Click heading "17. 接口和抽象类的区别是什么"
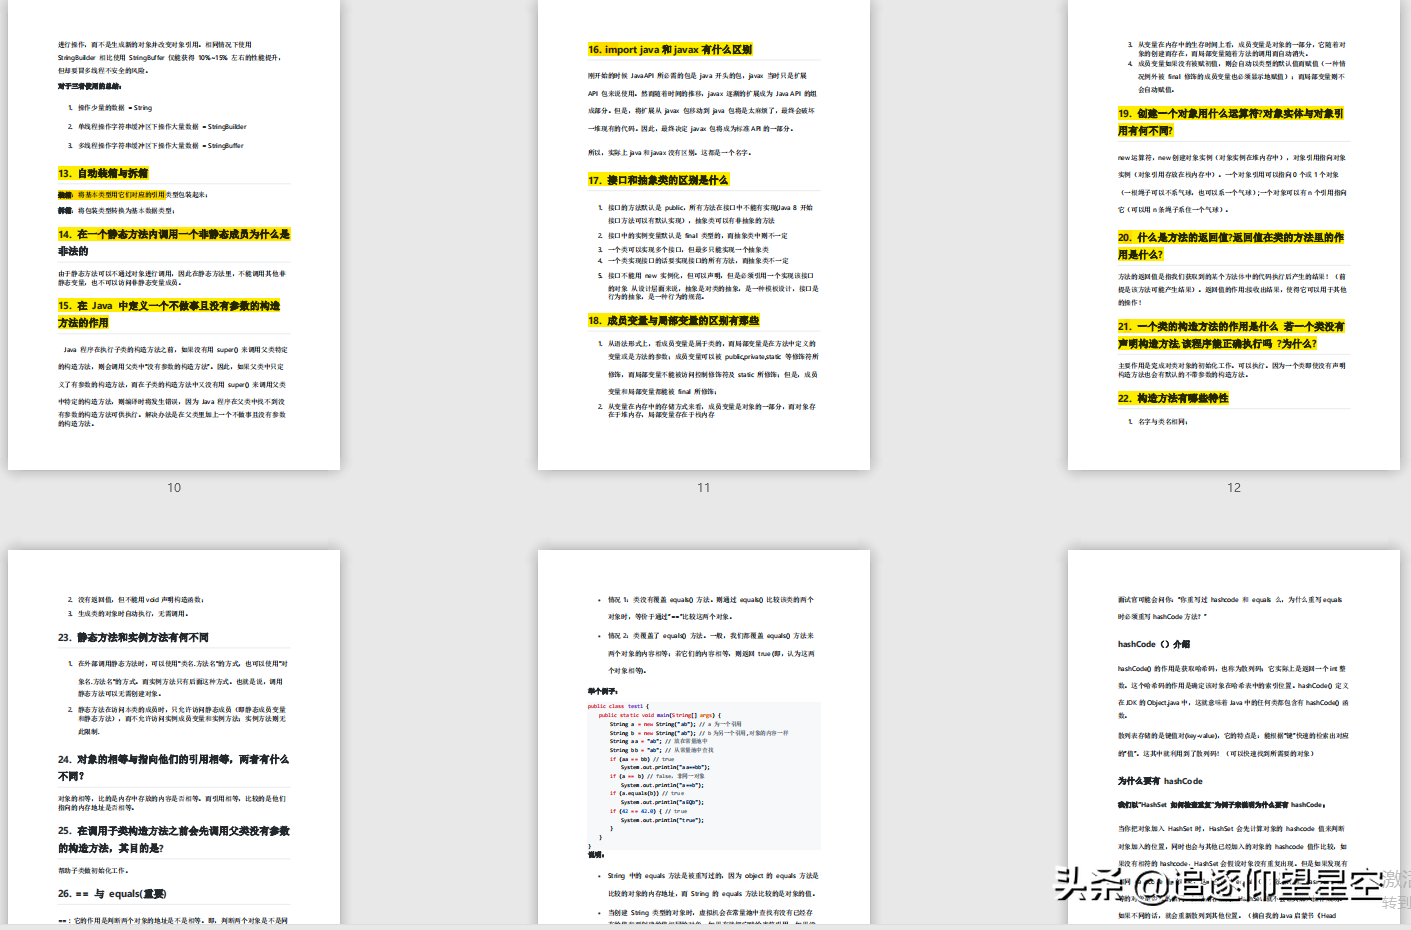The image size is (1411, 930). coord(658,180)
